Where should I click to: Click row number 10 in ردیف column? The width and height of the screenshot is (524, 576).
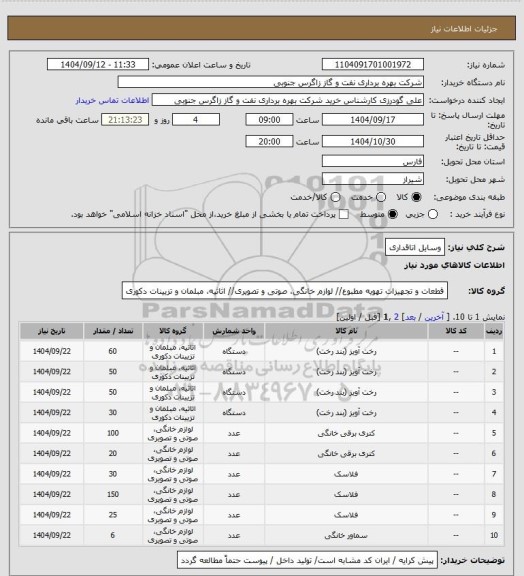494,536
